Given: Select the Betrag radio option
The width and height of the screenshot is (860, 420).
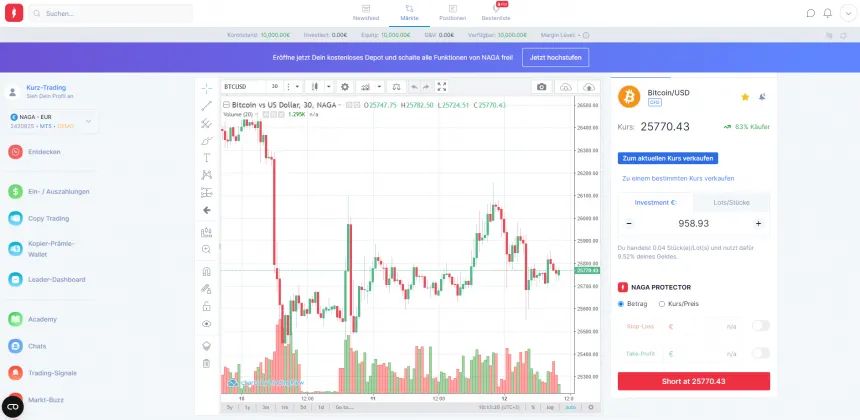Looking at the screenshot, I should 621,304.
